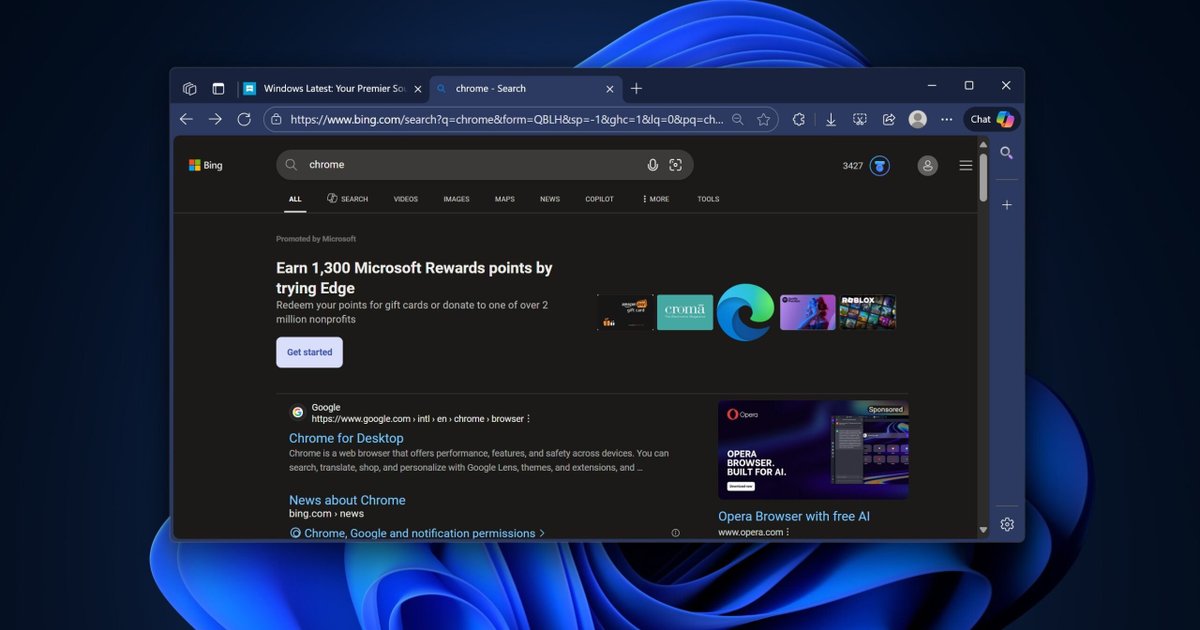
Task: Open Settings and more ellipsis menu
Action: click(946, 119)
